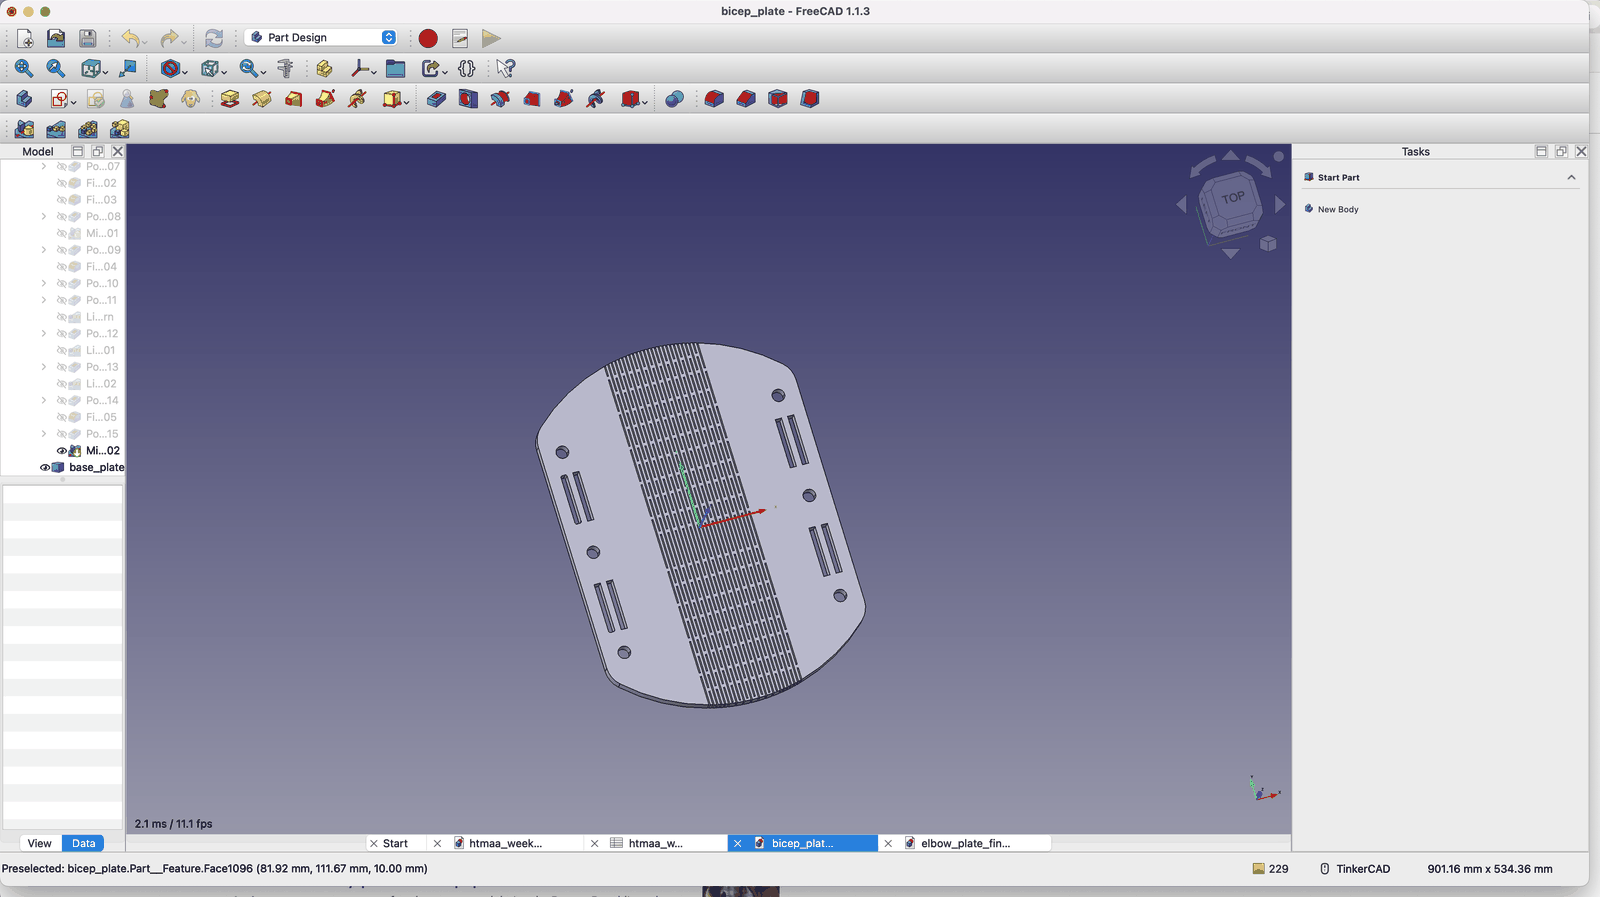Screen dimensions: 1600x897
Task: Select the Pad tool icon
Action: click(230, 99)
